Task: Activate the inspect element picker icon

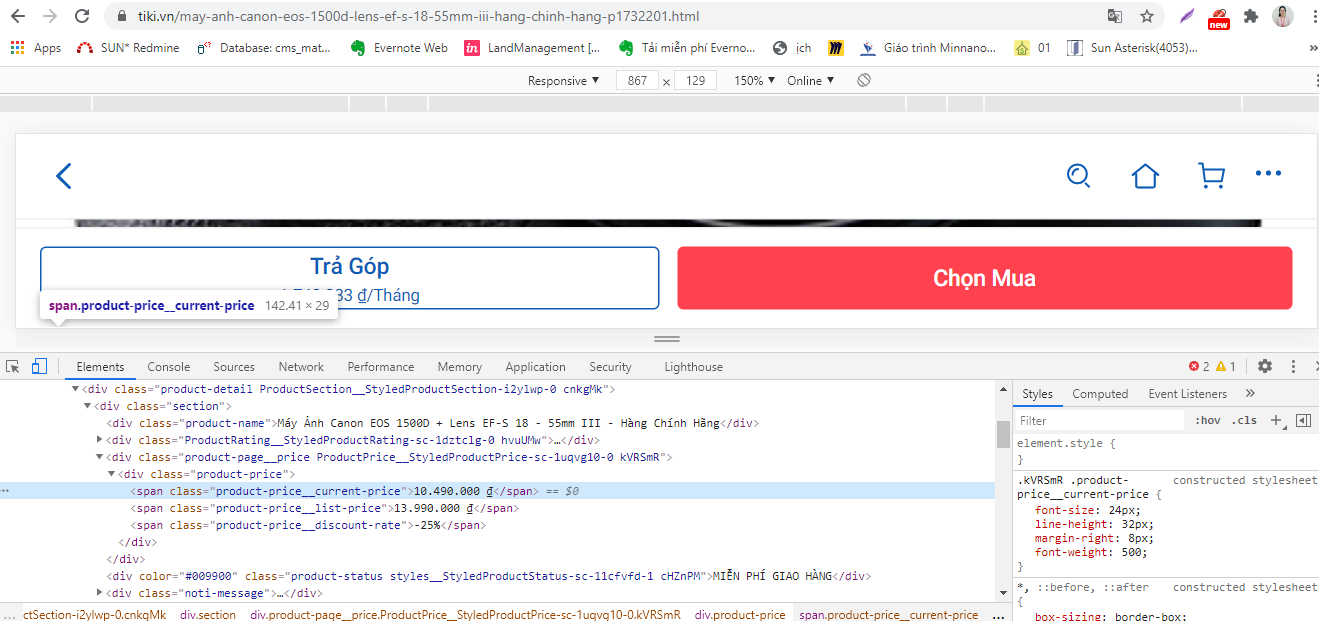Action: (x=13, y=366)
